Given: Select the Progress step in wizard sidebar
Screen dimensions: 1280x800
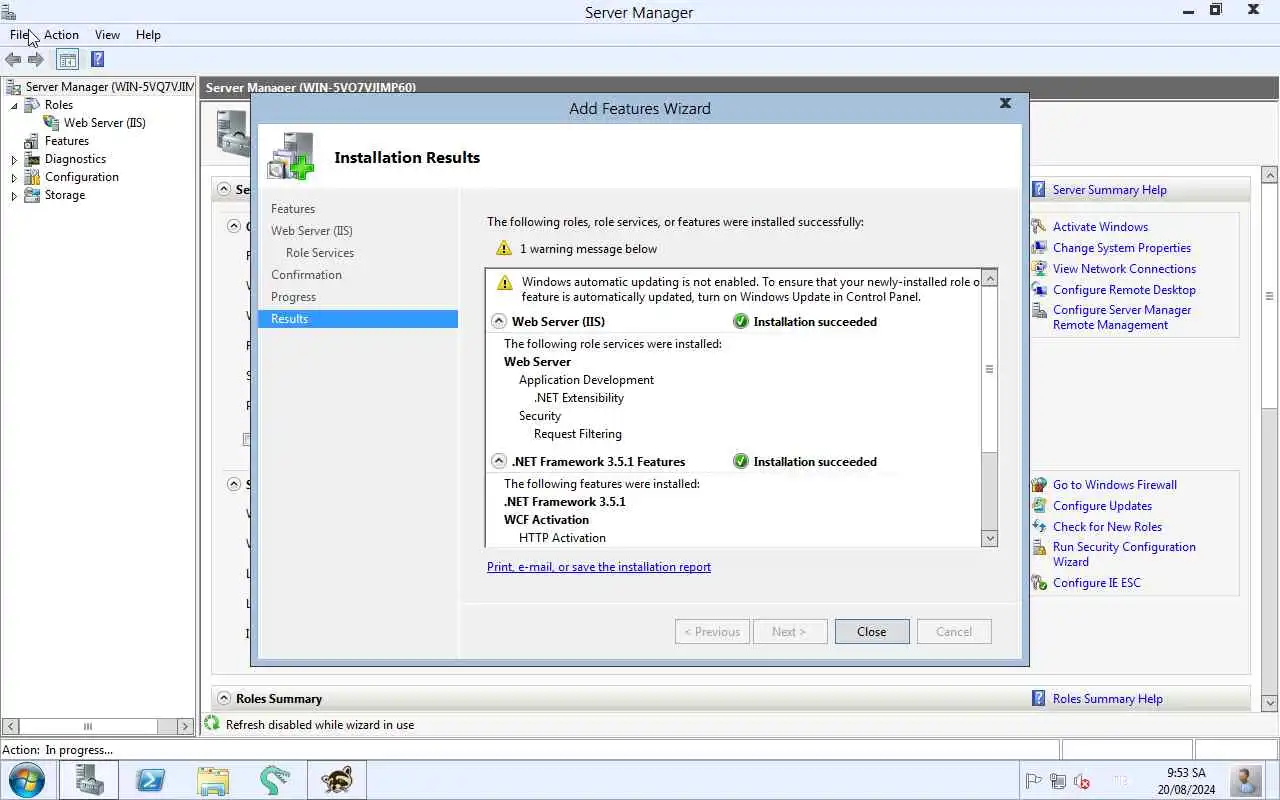Looking at the screenshot, I should tap(293, 297).
